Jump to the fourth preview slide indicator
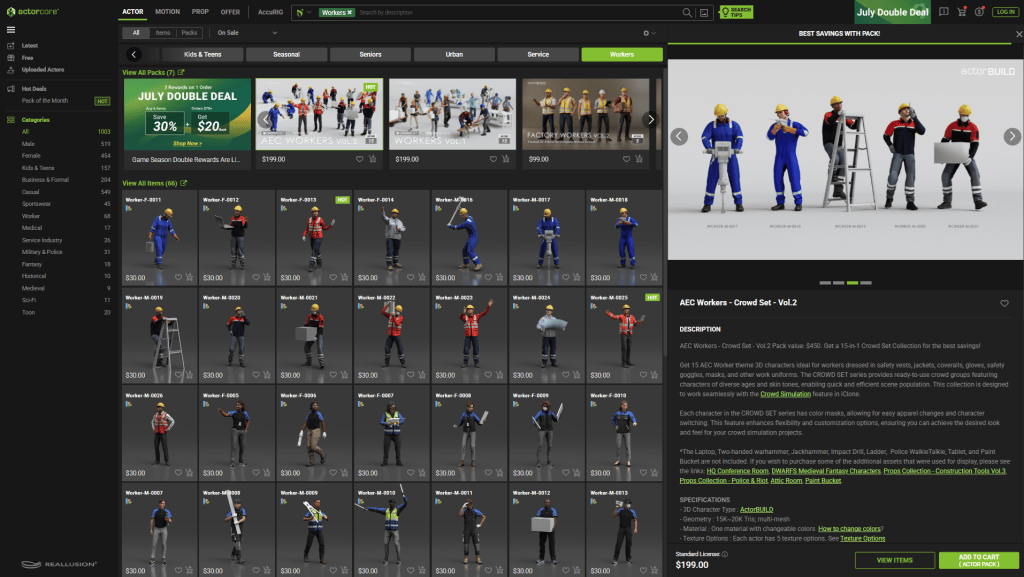 [x=866, y=283]
